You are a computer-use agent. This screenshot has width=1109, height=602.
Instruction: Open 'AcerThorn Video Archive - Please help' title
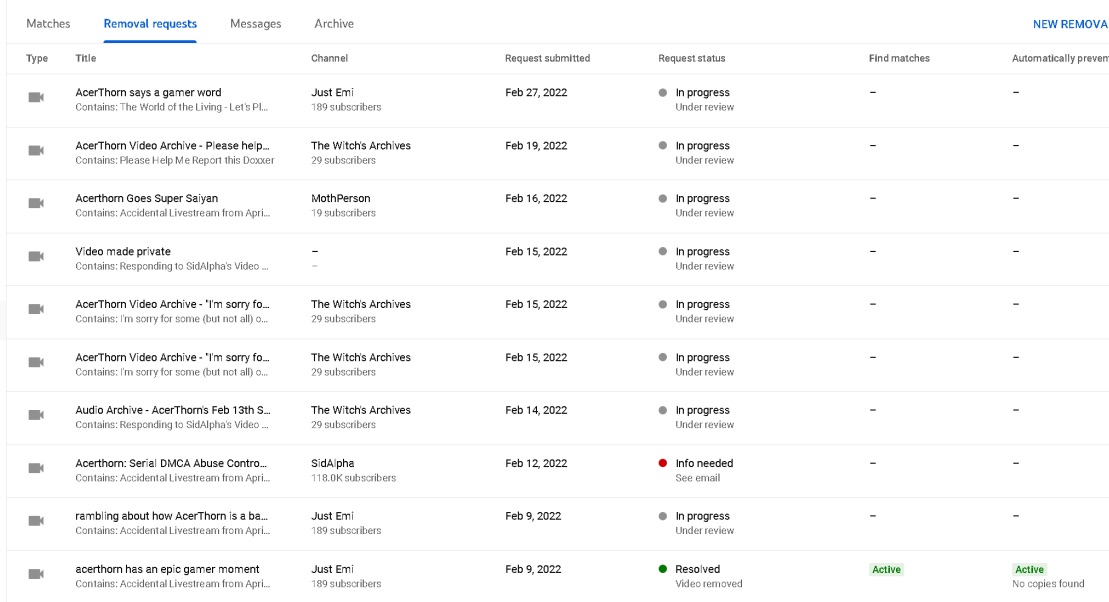point(173,146)
